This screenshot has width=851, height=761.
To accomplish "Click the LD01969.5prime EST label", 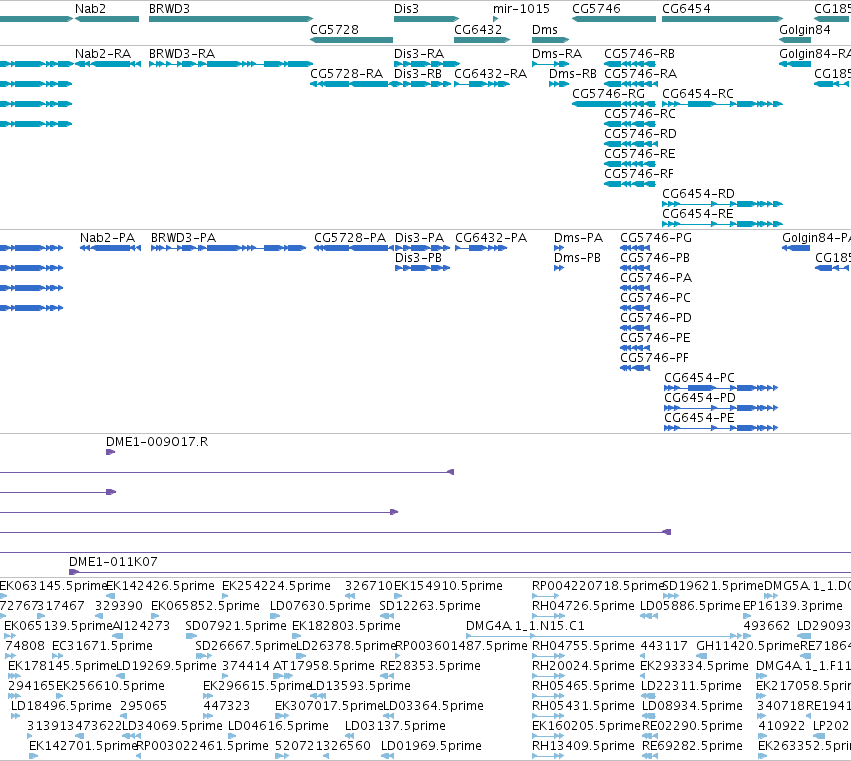I will click(x=431, y=746).
